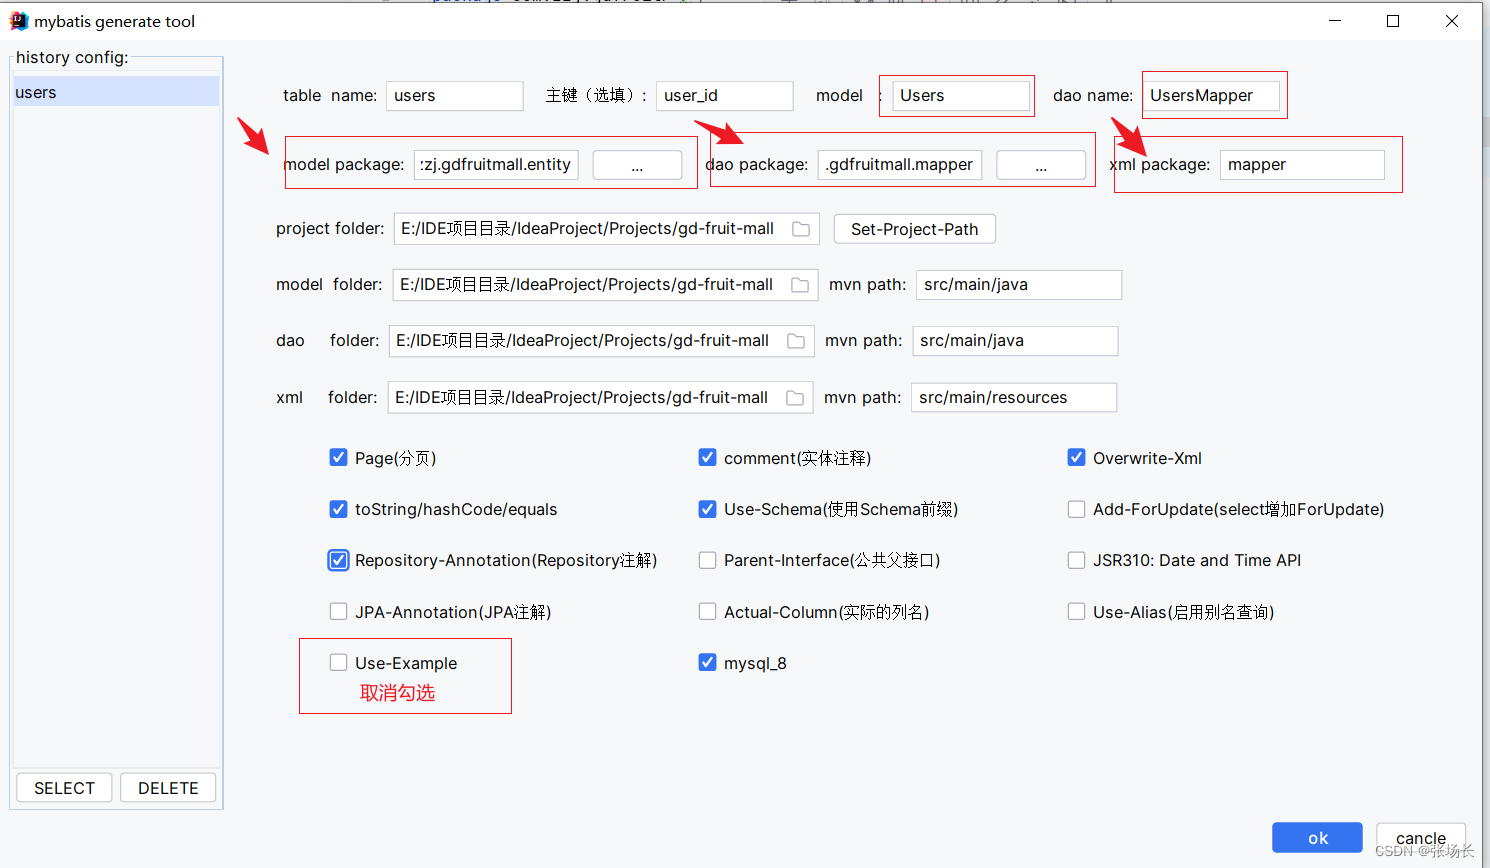The image size is (1490, 868).
Task: Enable JSR310: Date and Time API
Action: click(x=1076, y=560)
